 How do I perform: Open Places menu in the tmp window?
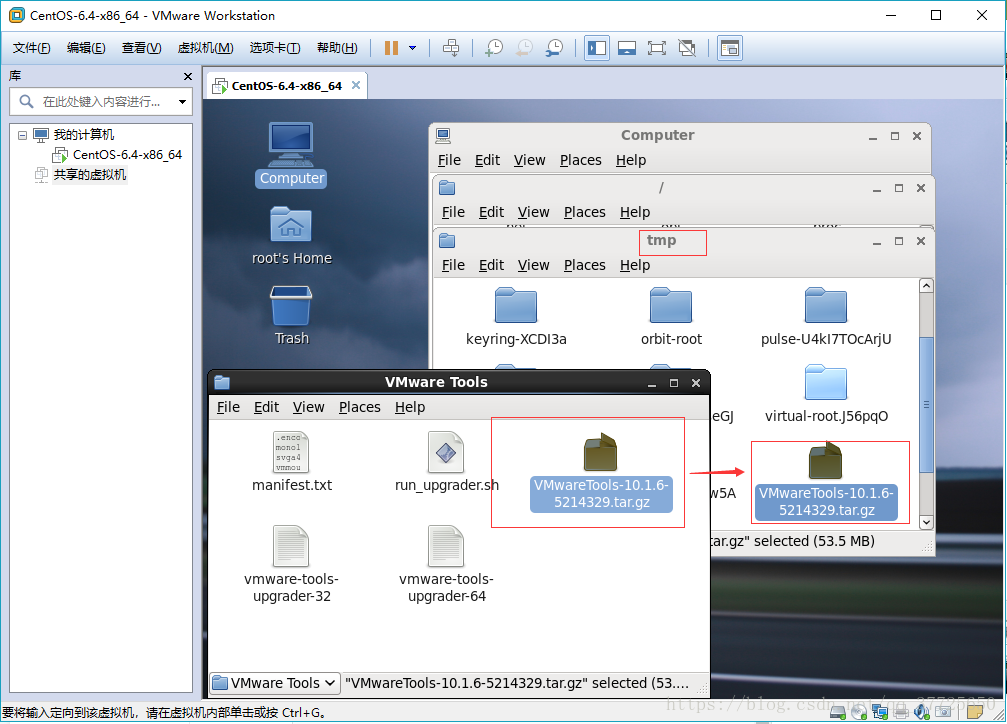[x=584, y=265]
